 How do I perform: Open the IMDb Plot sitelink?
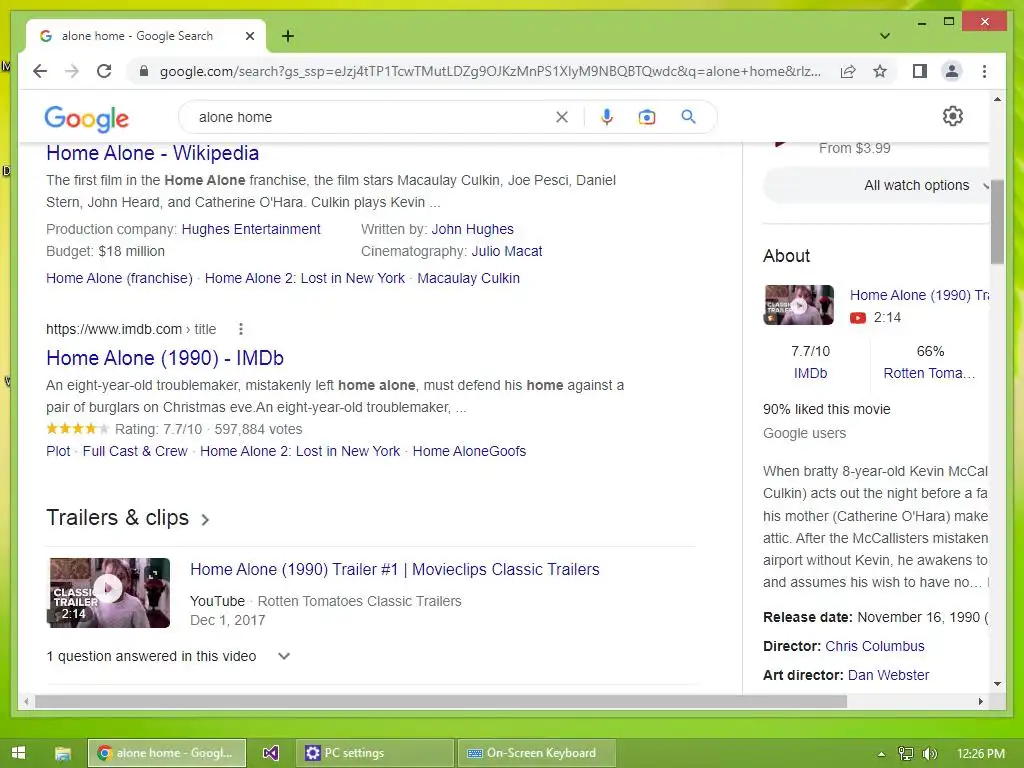[58, 451]
